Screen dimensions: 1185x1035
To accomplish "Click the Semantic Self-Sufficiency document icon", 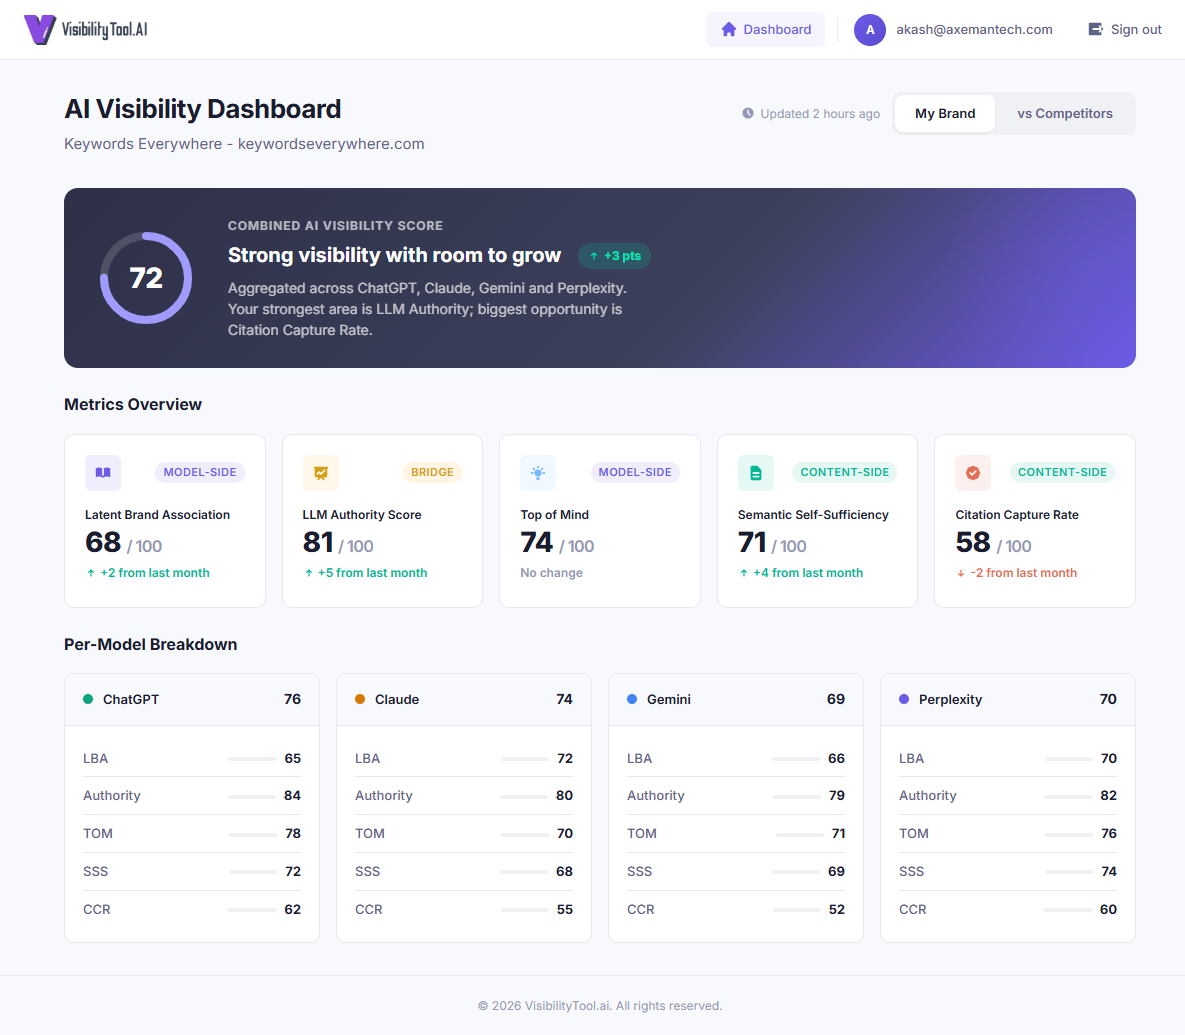I will click(x=756, y=472).
